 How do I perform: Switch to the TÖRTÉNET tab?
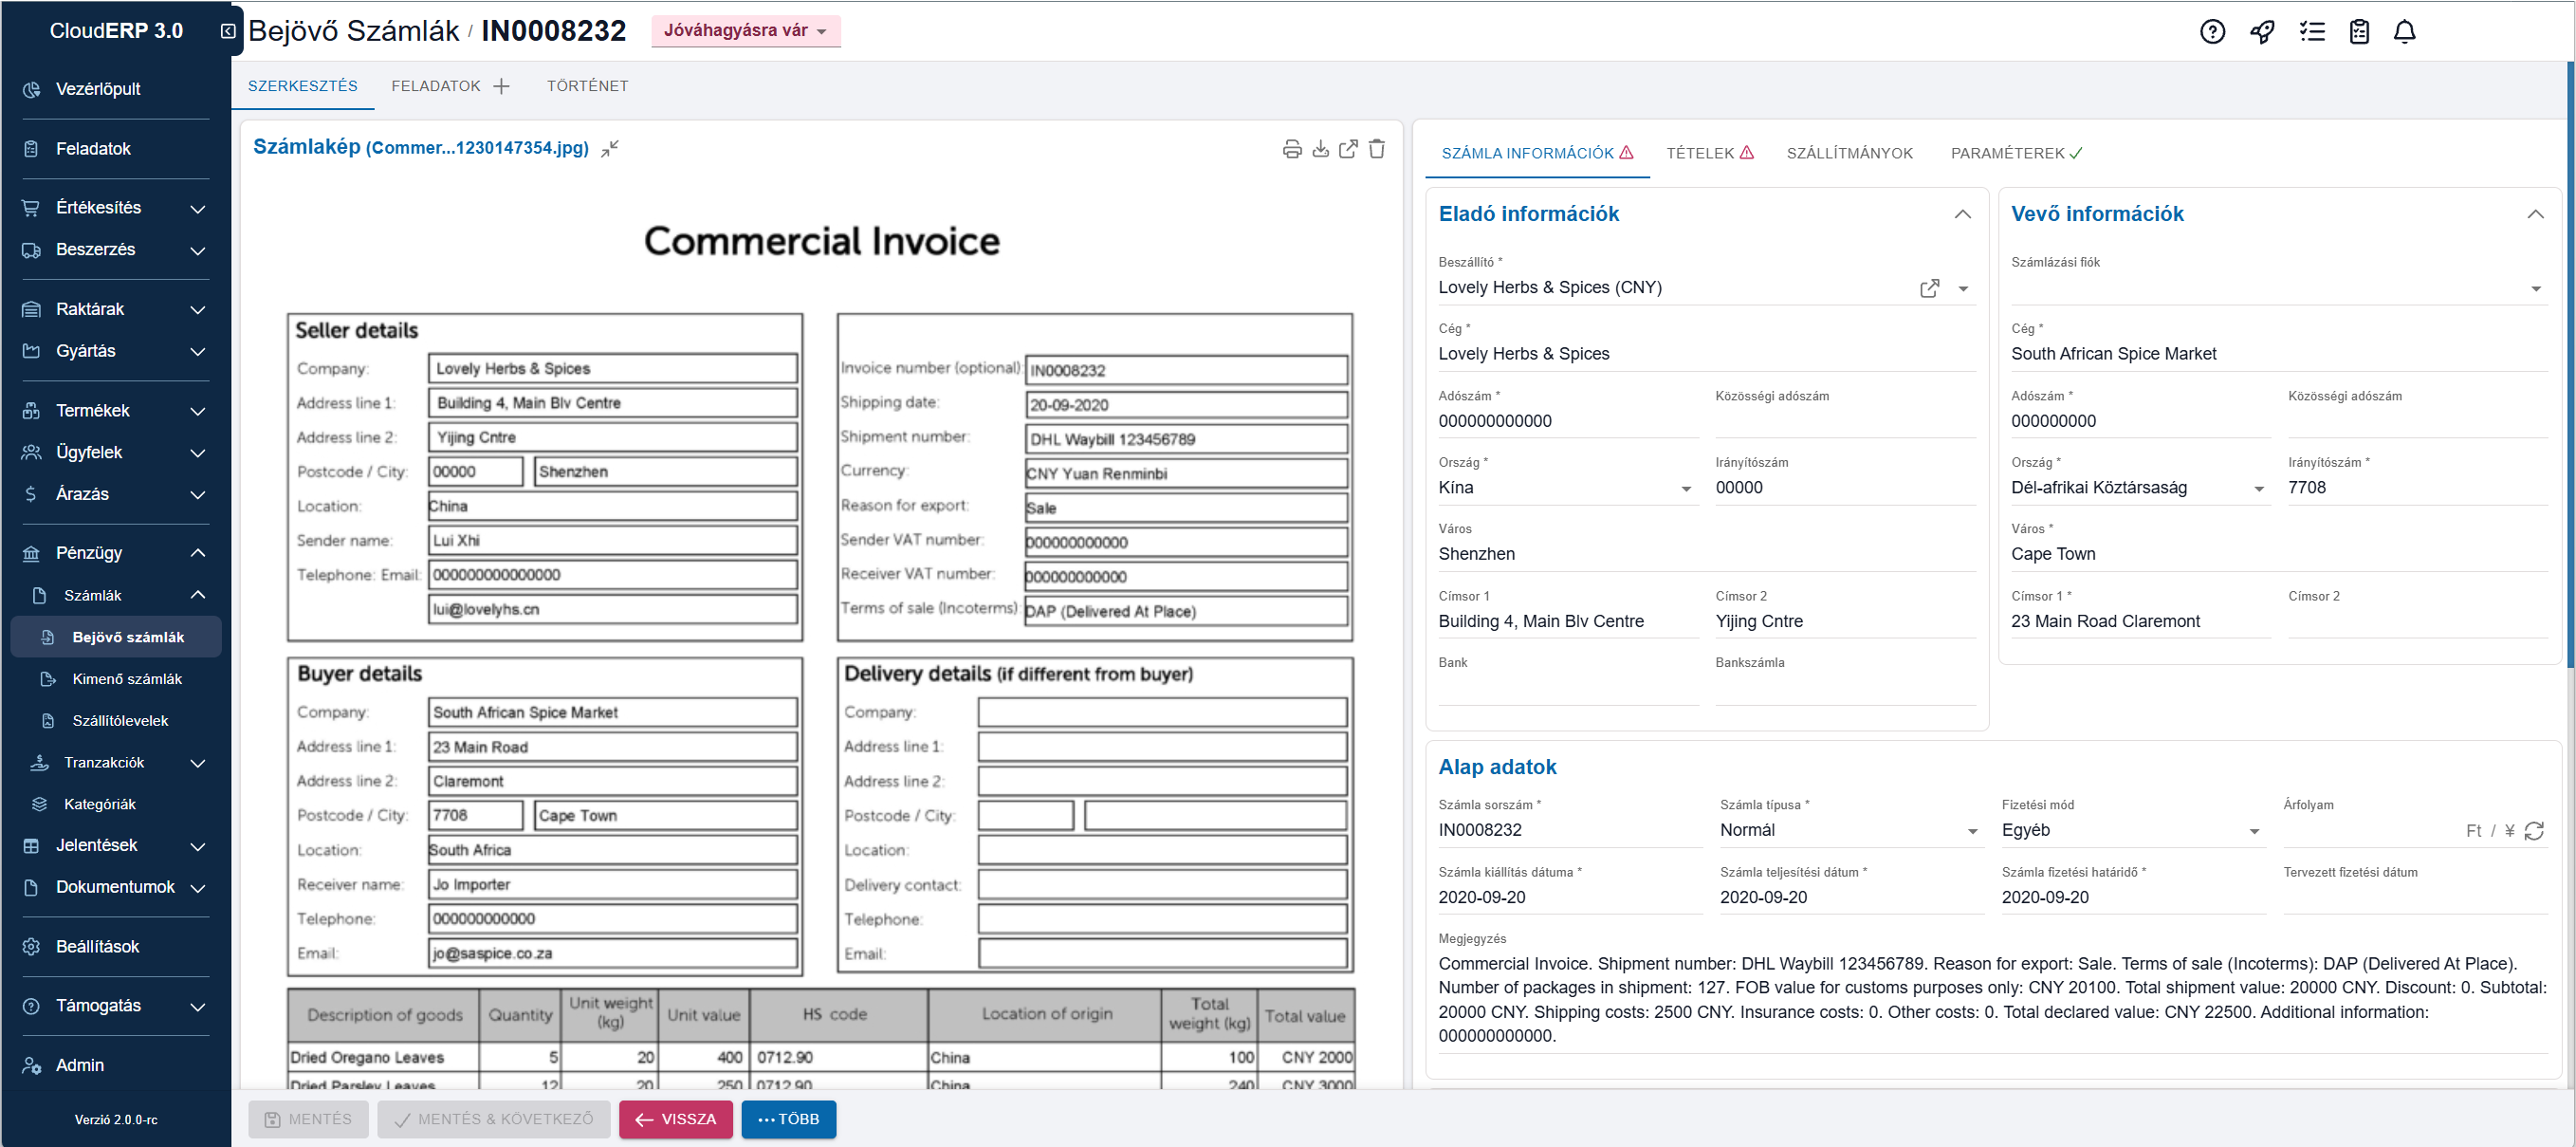click(x=587, y=86)
